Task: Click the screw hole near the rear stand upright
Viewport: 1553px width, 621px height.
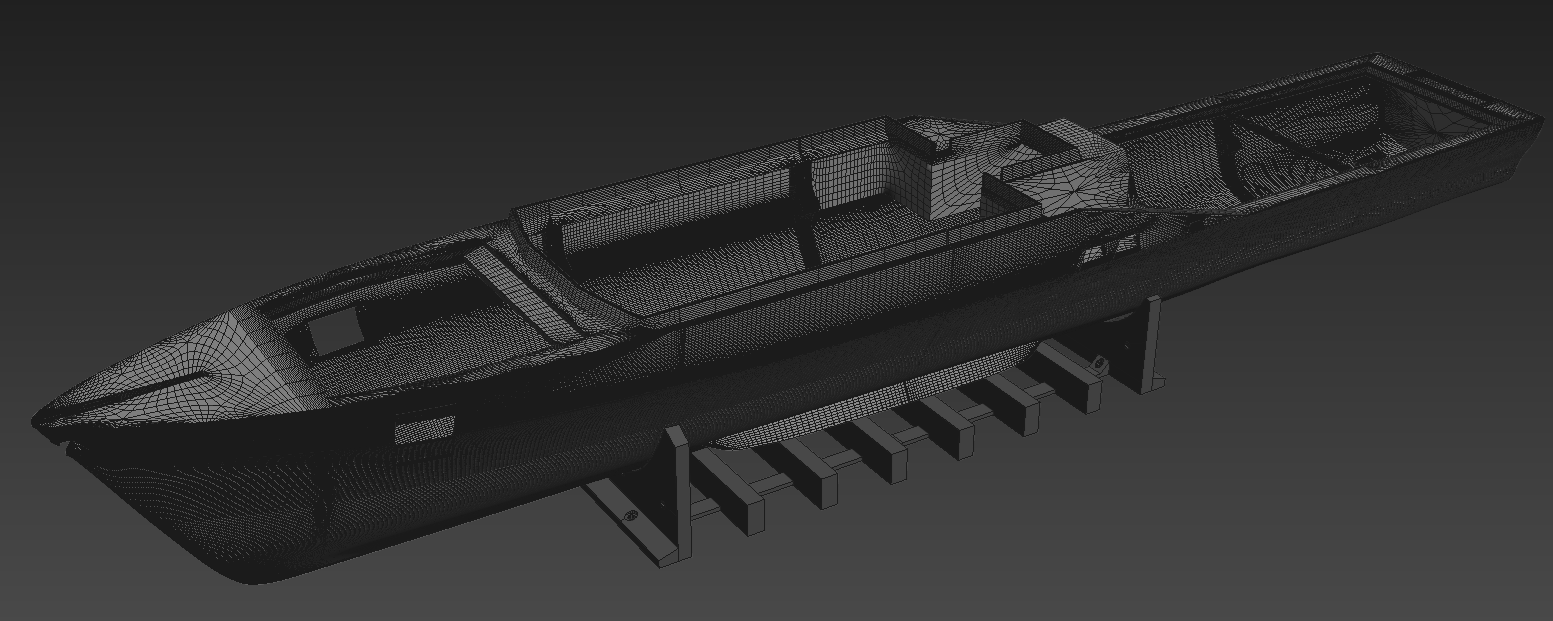Action: coord(1100,363)
